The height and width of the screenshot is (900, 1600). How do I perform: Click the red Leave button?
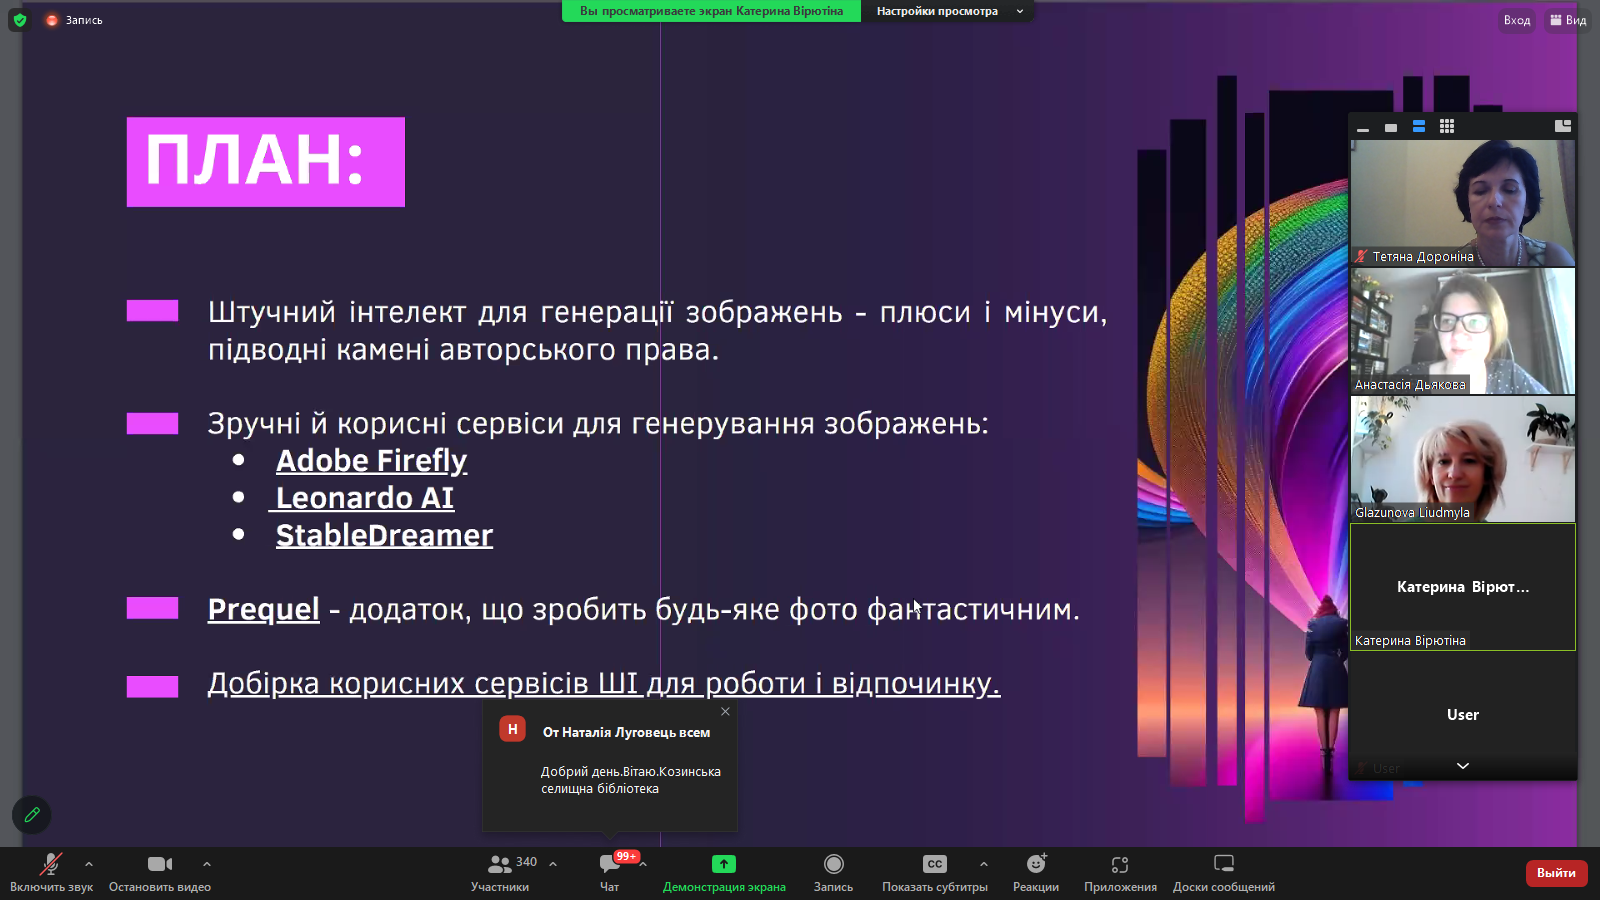(1555, 873)
